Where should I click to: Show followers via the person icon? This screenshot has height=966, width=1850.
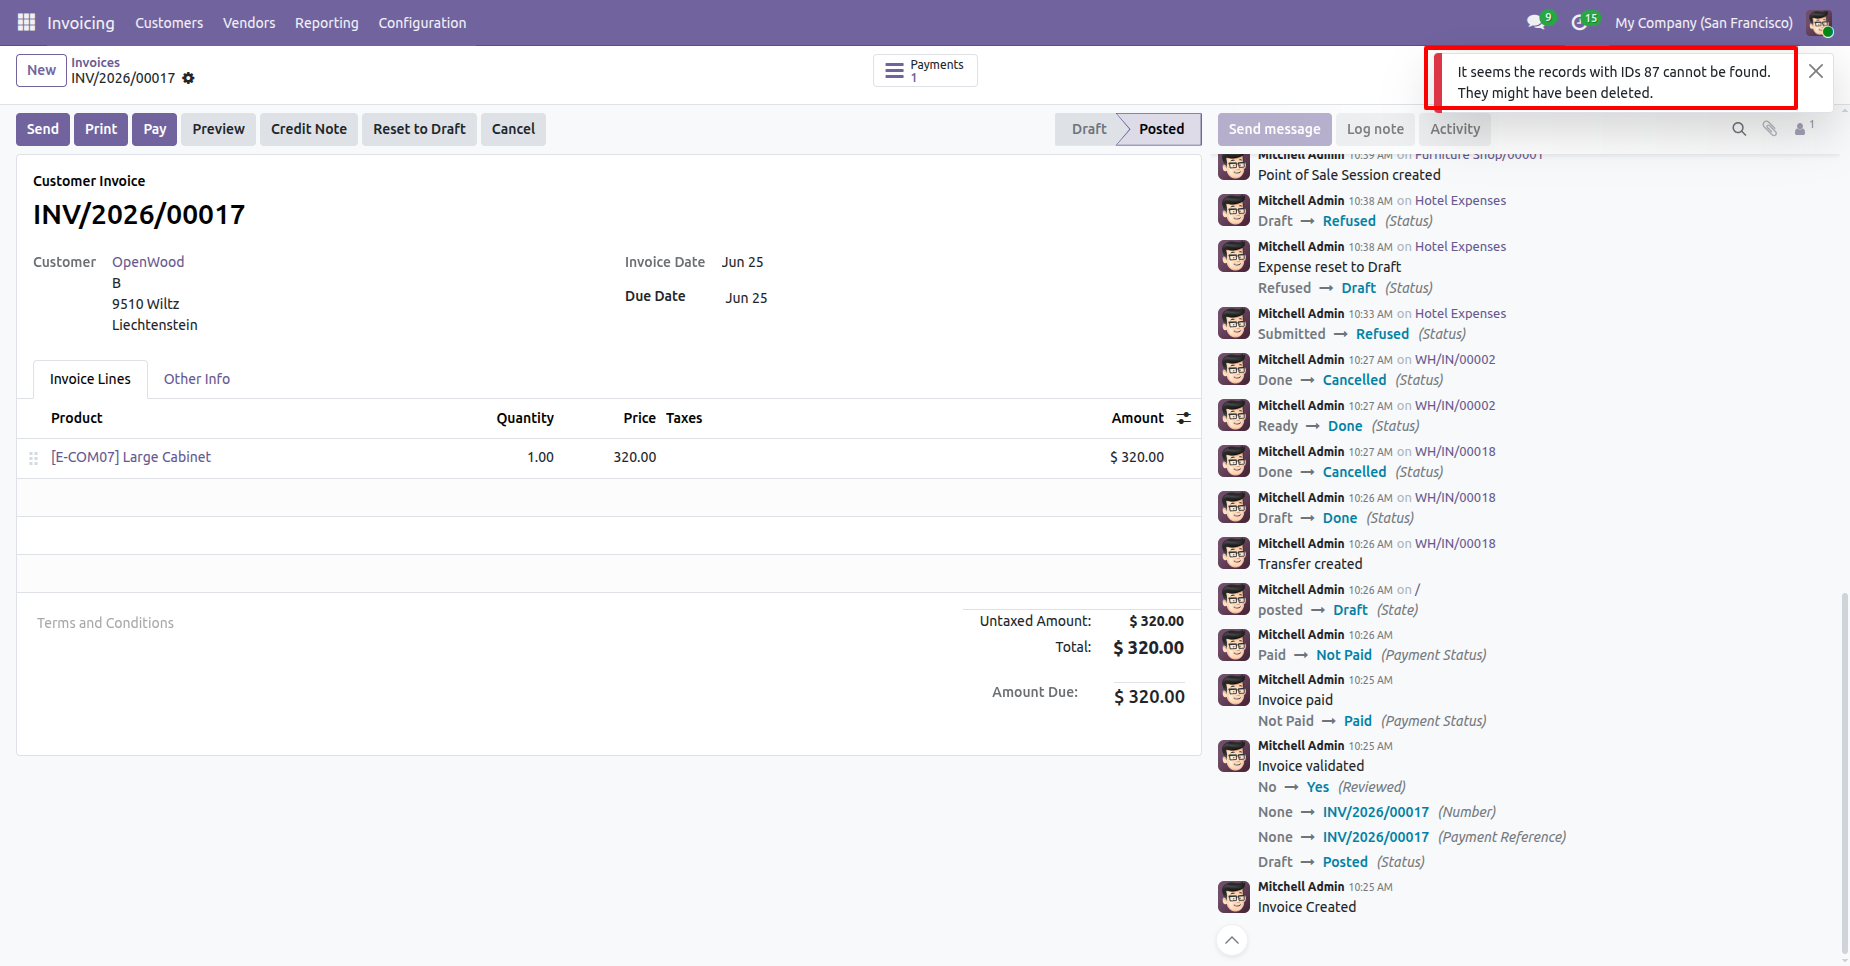pyautogui.click(x=1803, y=129)
